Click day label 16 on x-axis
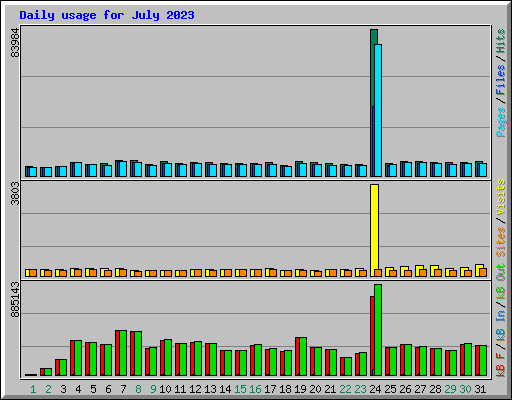 coord(255,389)
